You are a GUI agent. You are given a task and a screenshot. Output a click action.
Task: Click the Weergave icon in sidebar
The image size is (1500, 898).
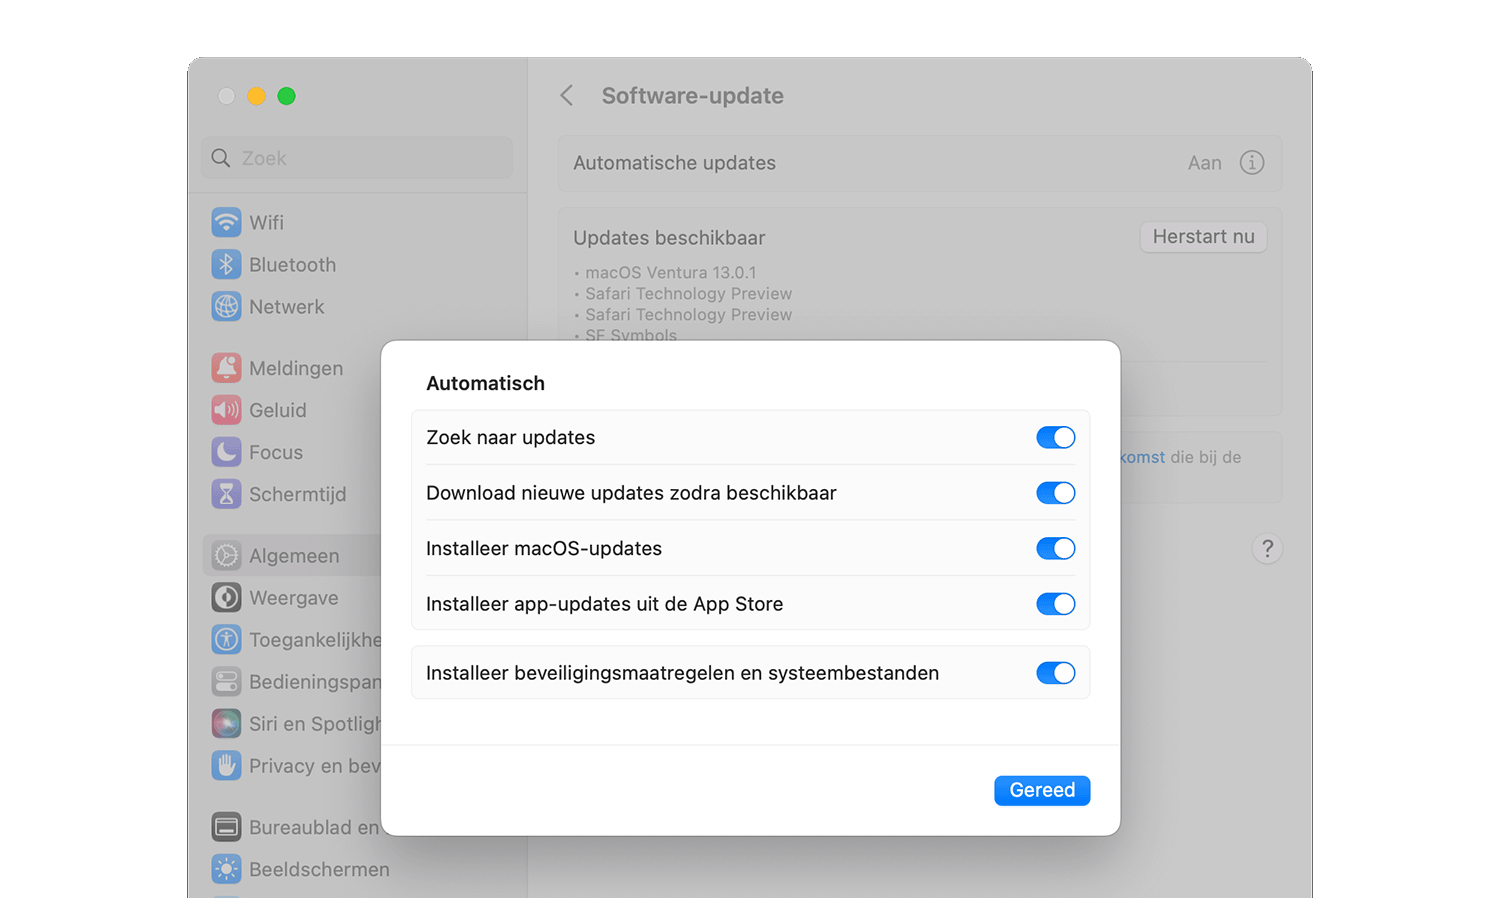(226, 598)
